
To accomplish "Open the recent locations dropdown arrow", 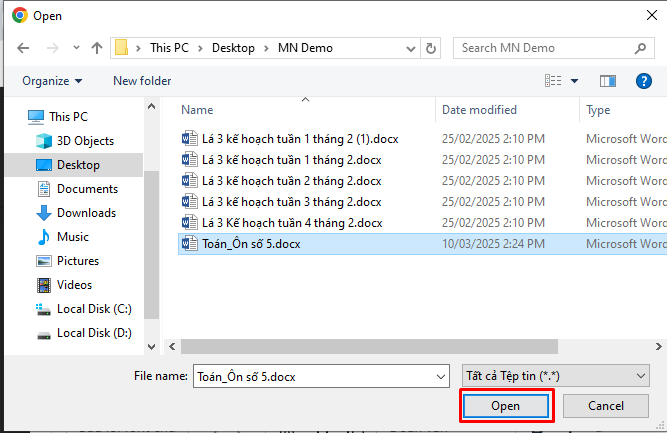I will click(x=76, y=48).
